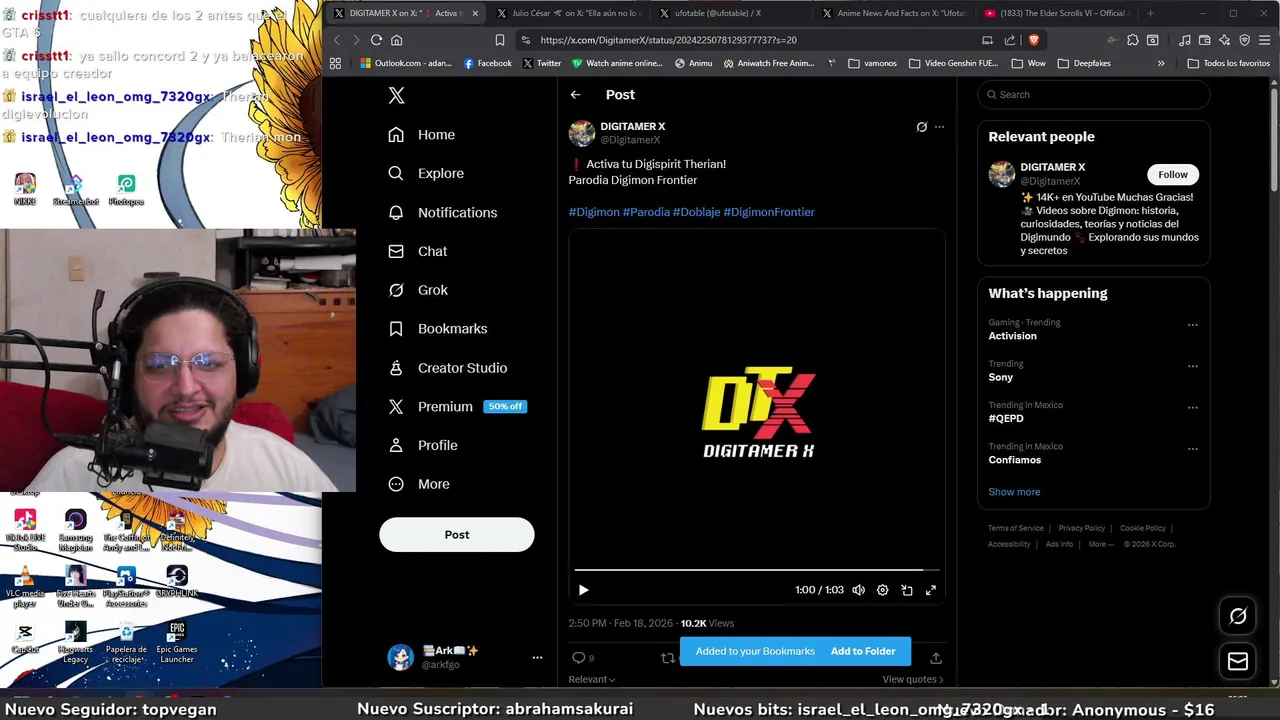Open the #DigimonFrontier hashtag
Screen dimensions: 1280x720
click(x=769, y=212)
